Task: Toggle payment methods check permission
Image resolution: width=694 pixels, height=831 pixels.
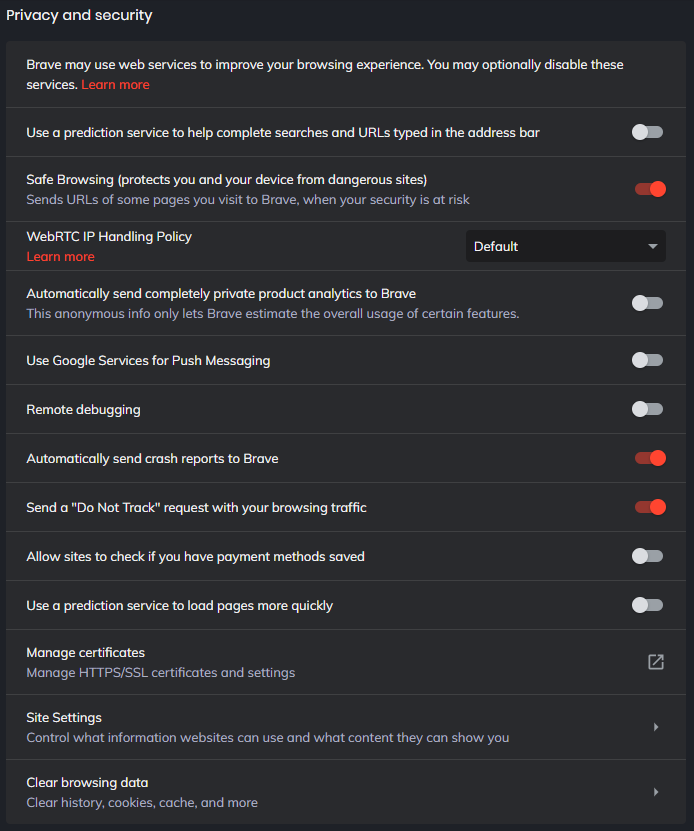Action: pos(648,556)
